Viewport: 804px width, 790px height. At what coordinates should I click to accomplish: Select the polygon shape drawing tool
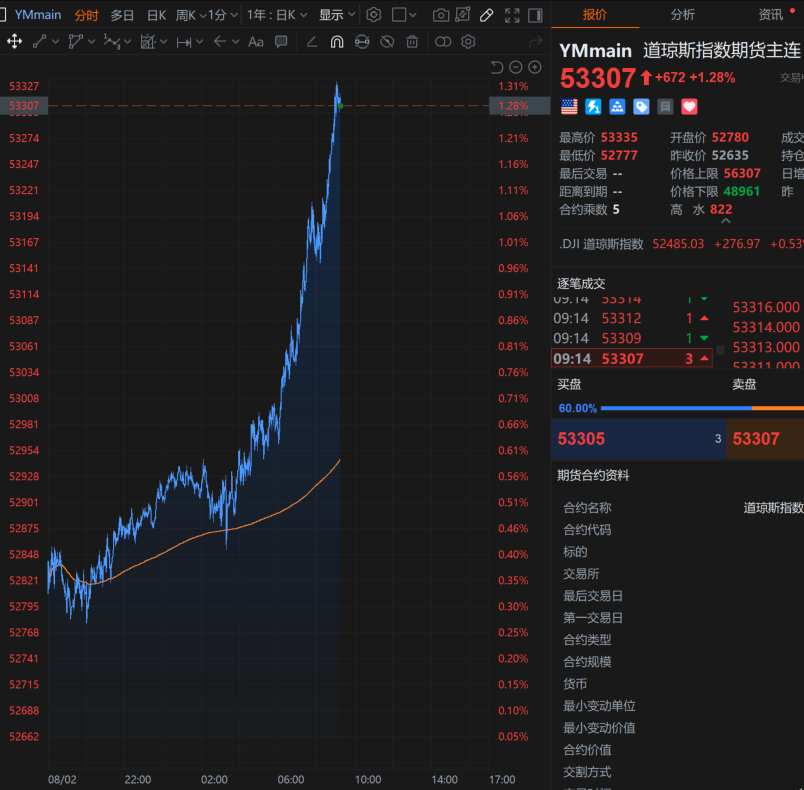(75, 42)
